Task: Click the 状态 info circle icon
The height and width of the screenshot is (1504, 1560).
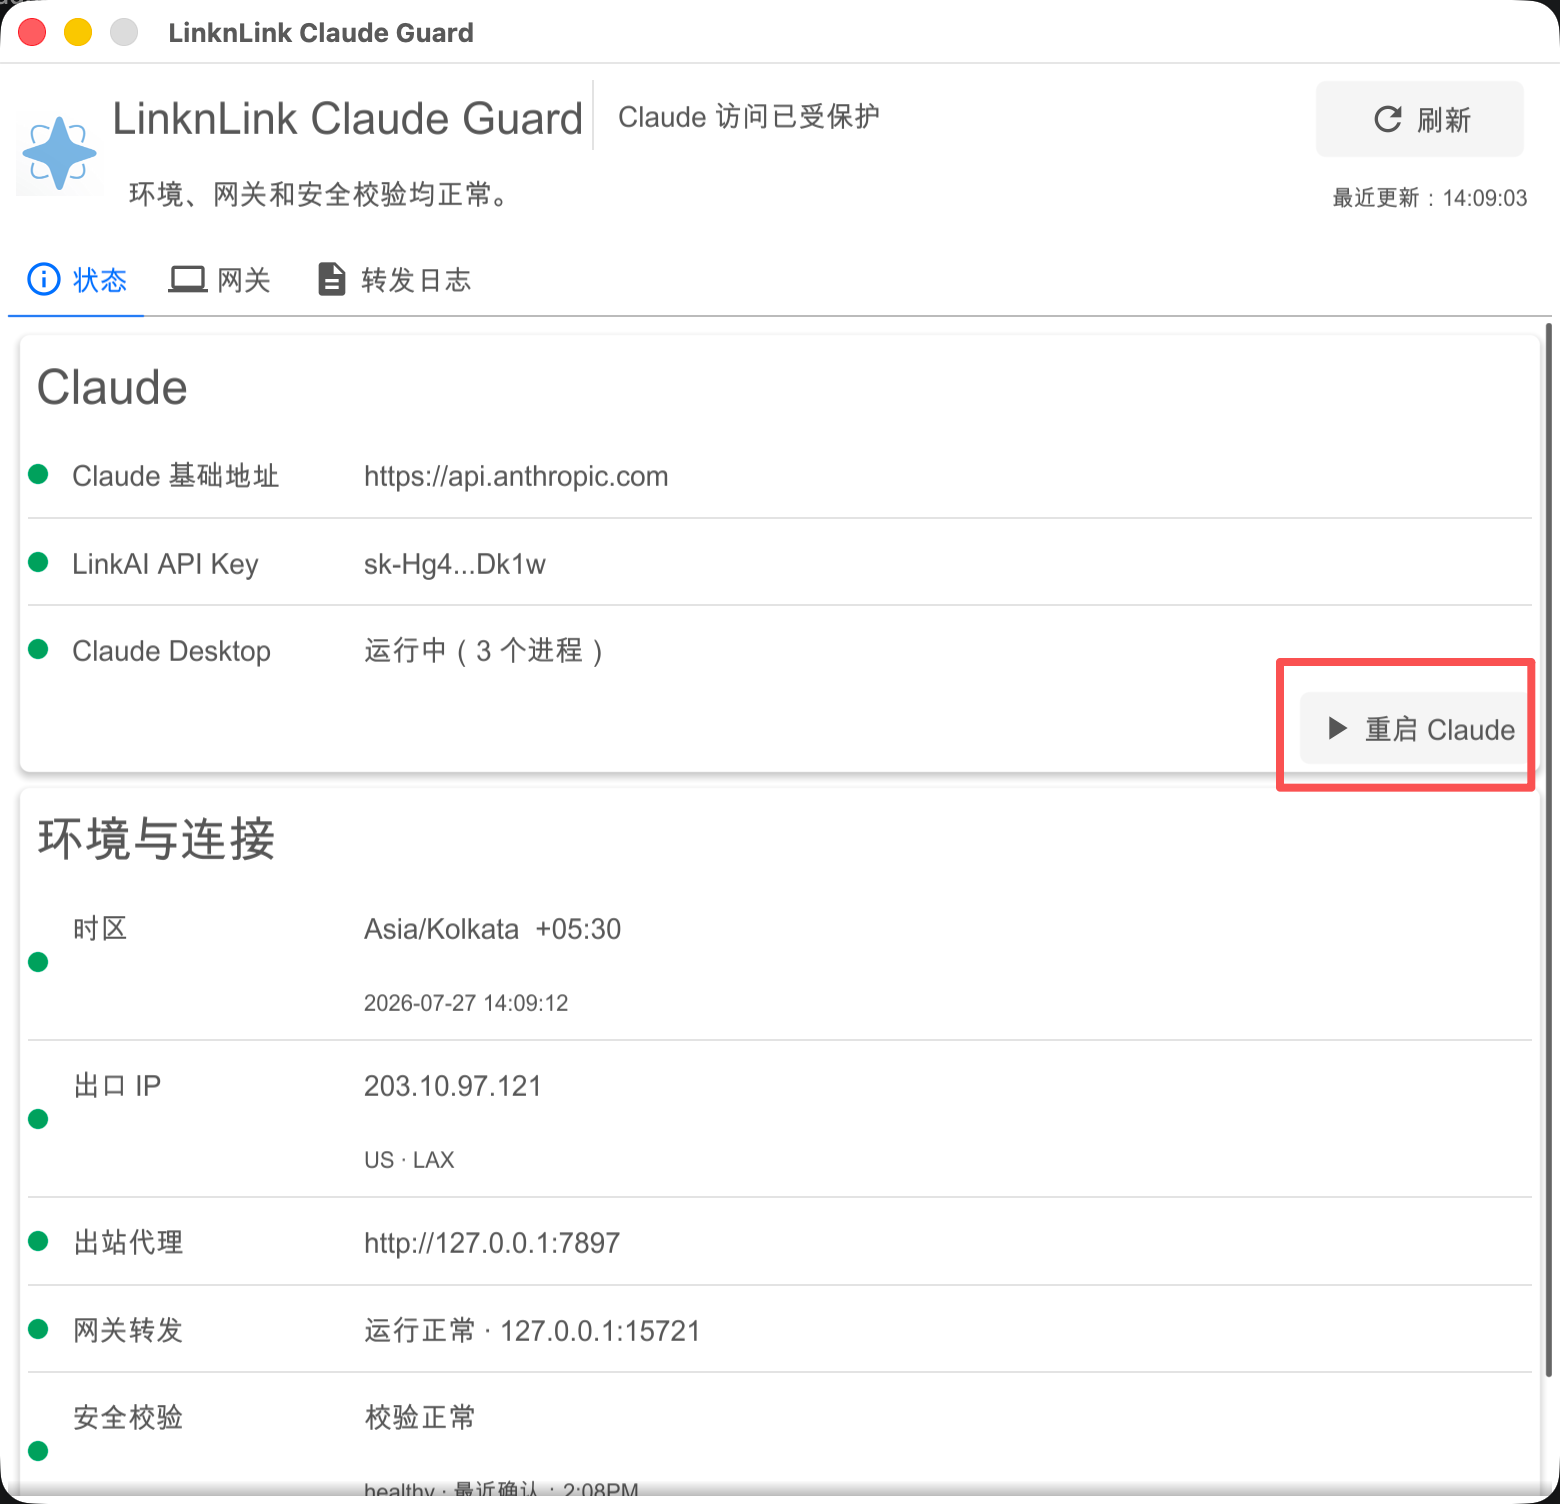Action: point(43,279)
